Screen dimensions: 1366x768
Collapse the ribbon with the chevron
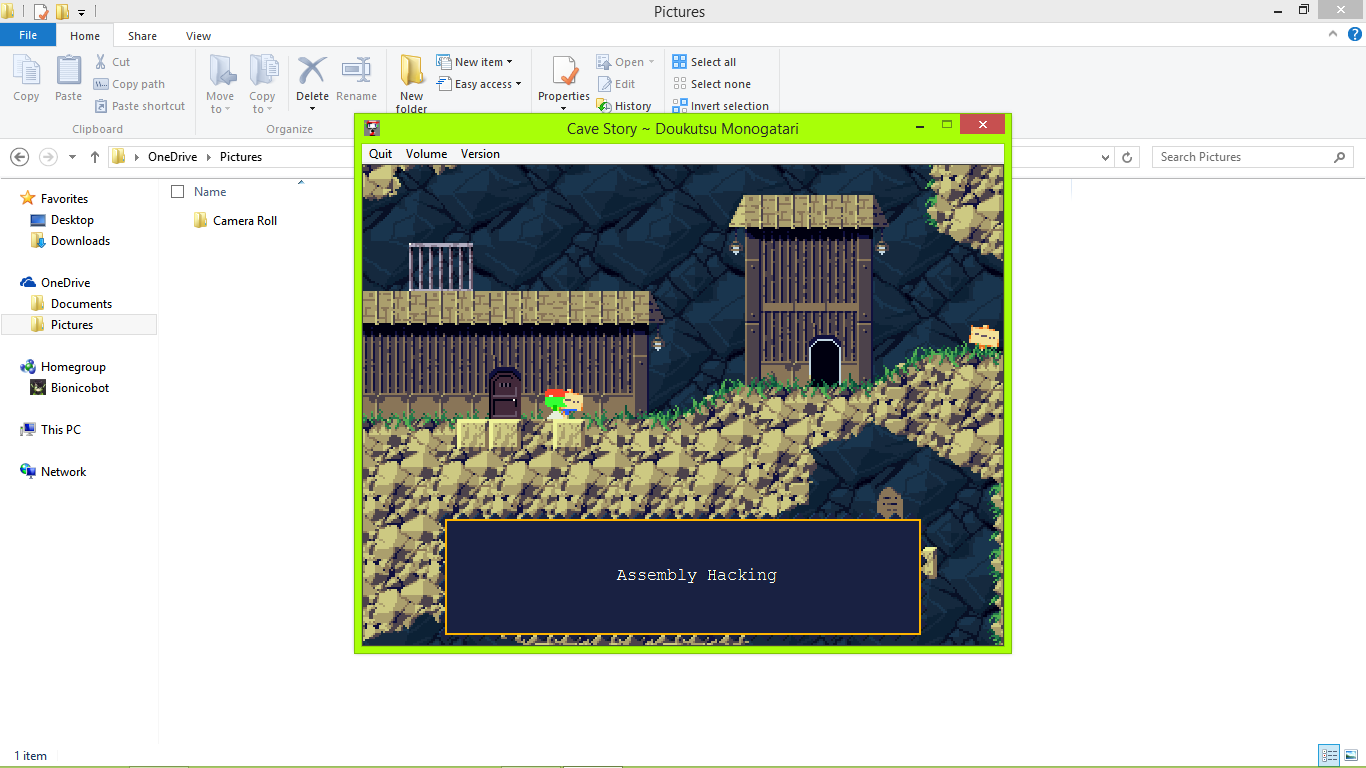pyautogui.click(x=1333, y=34)
